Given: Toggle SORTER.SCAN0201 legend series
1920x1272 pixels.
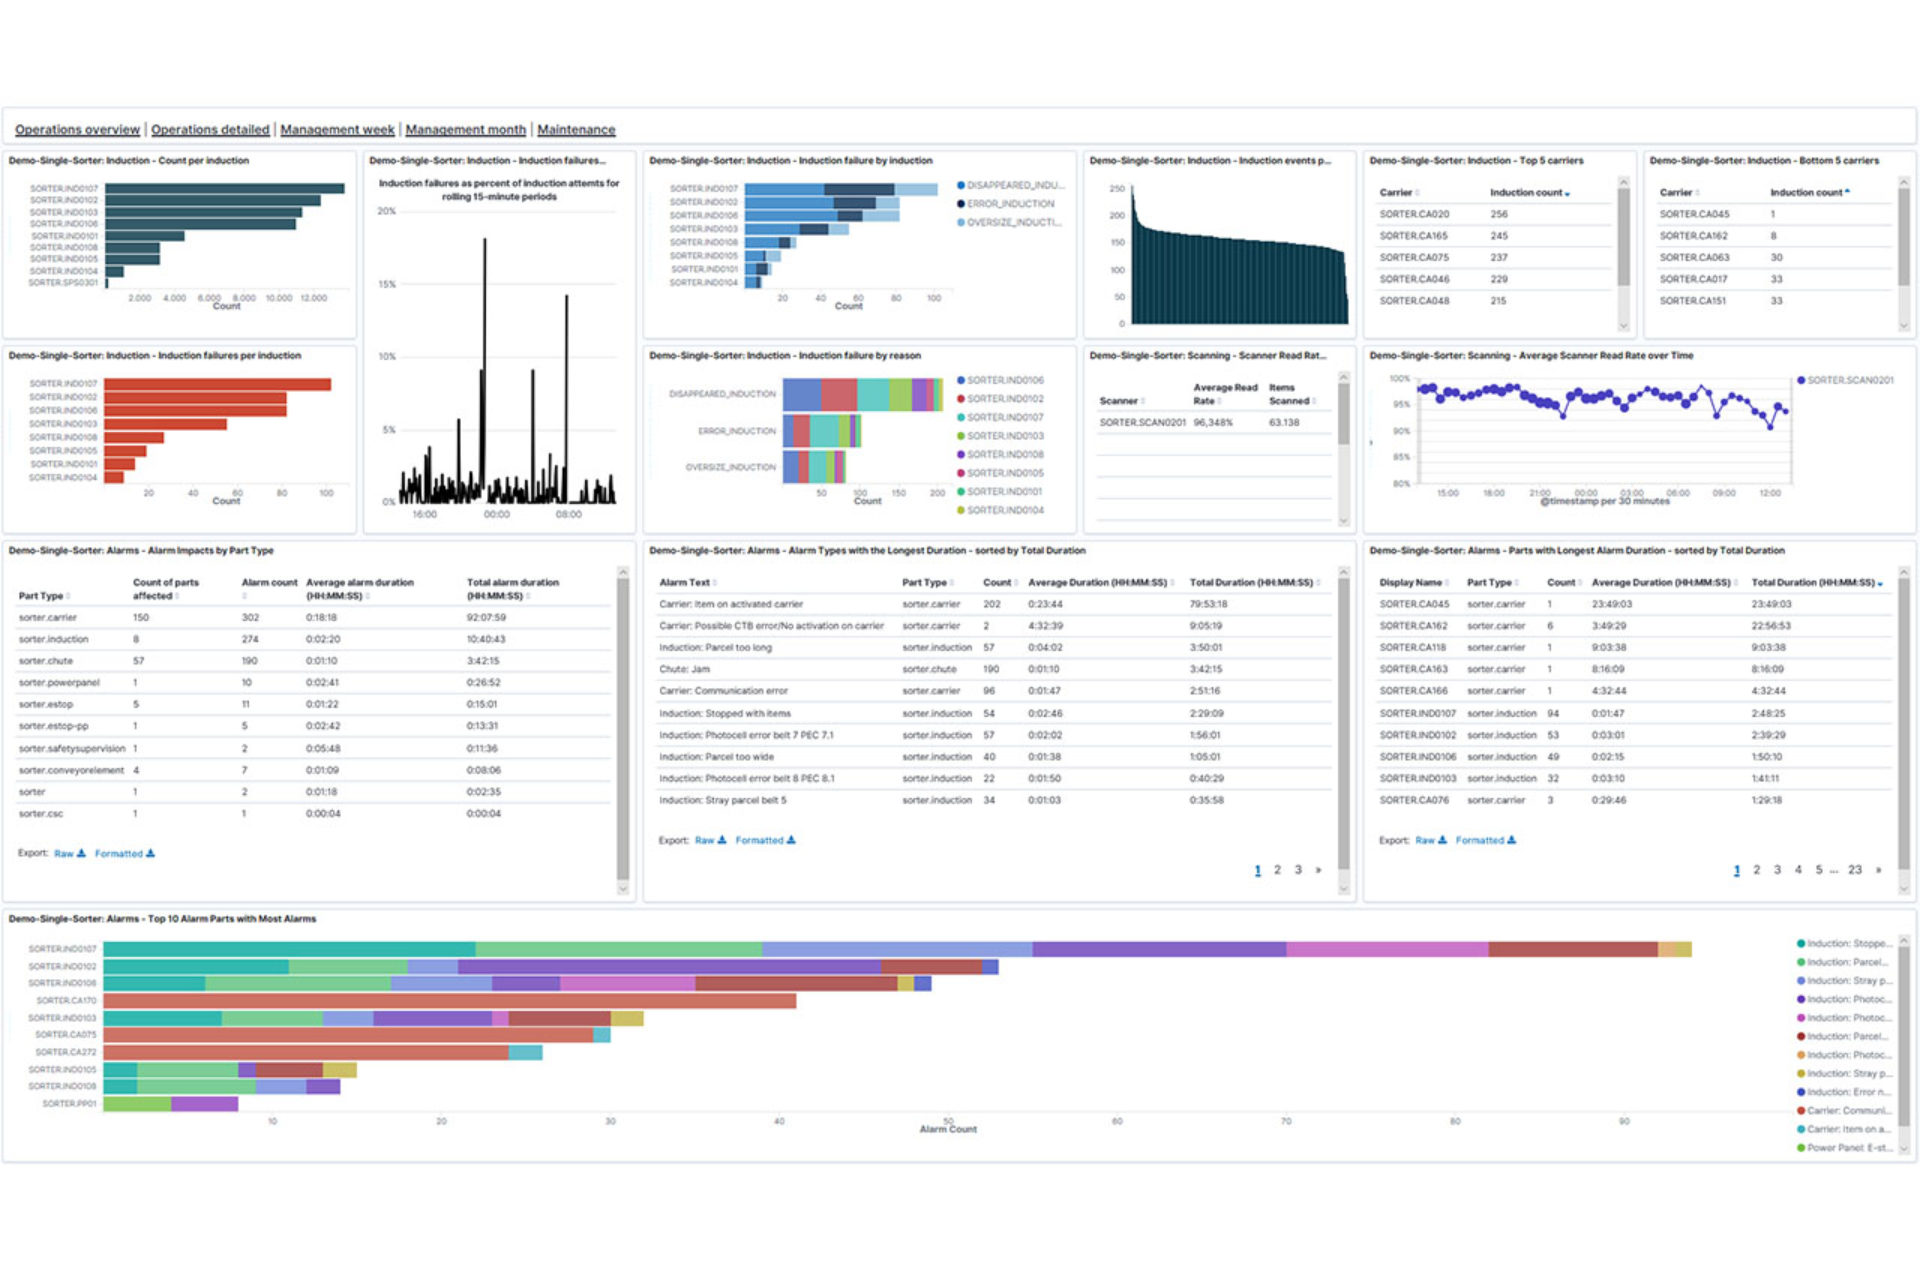Looking at the screenshot, I should coord(1845,380).
